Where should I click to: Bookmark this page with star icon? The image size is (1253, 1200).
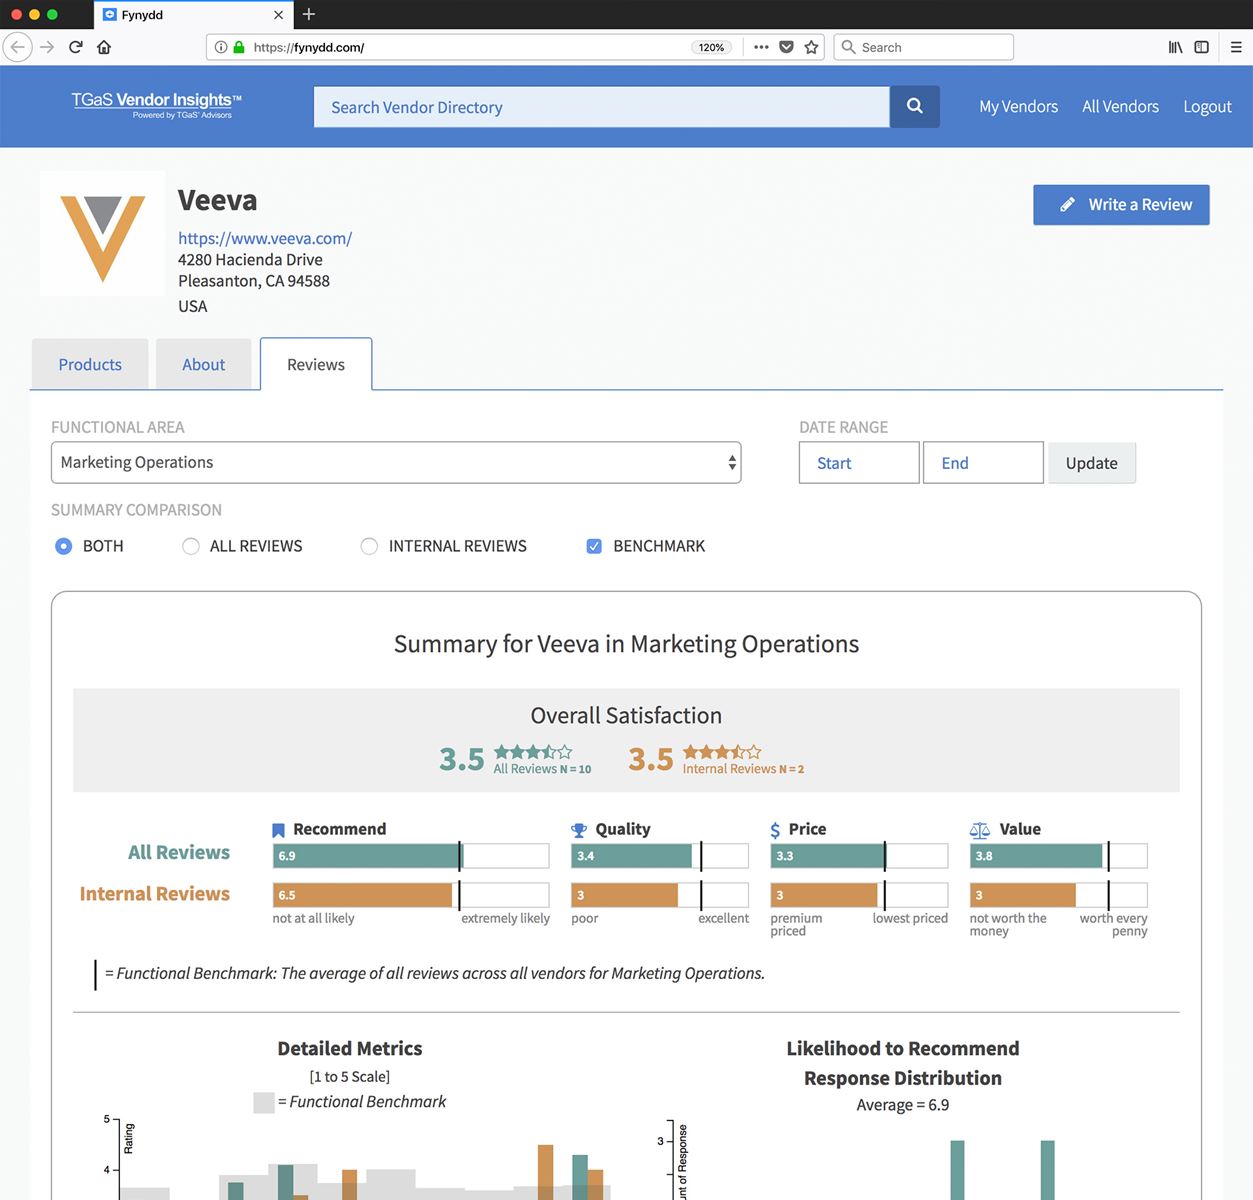click(812, 47)
